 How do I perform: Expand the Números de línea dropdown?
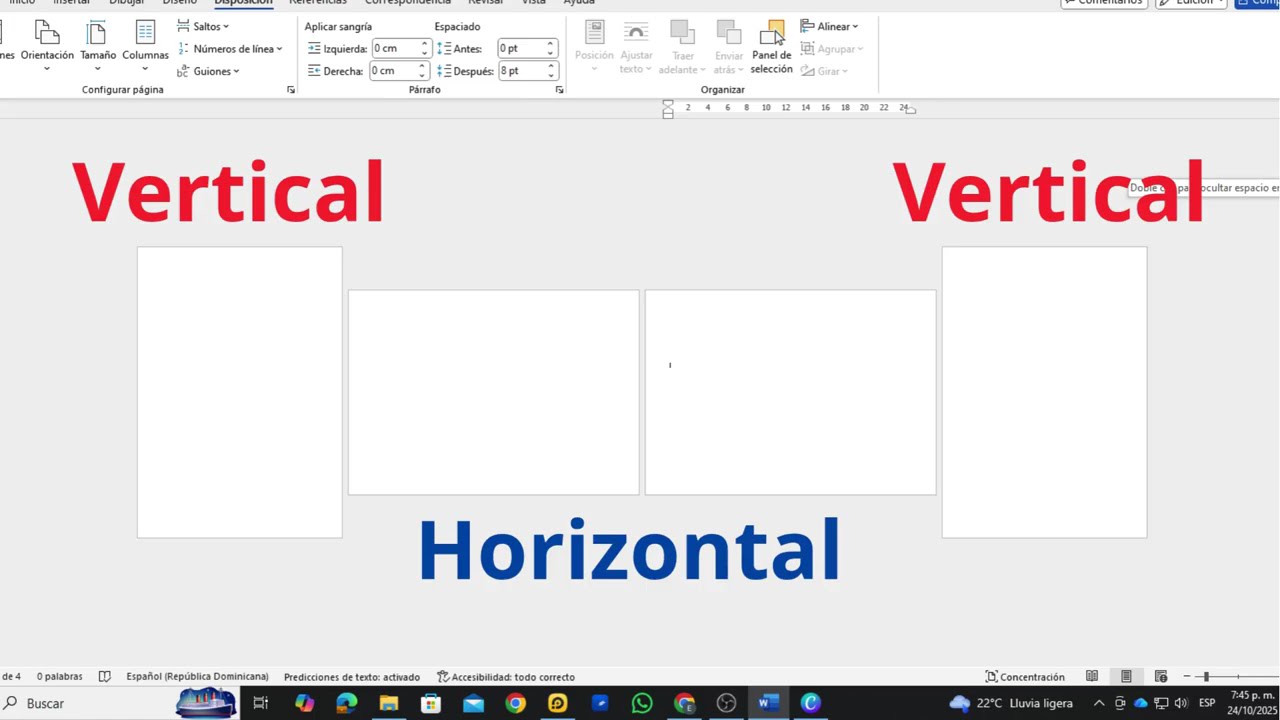(x=230, y=48)
